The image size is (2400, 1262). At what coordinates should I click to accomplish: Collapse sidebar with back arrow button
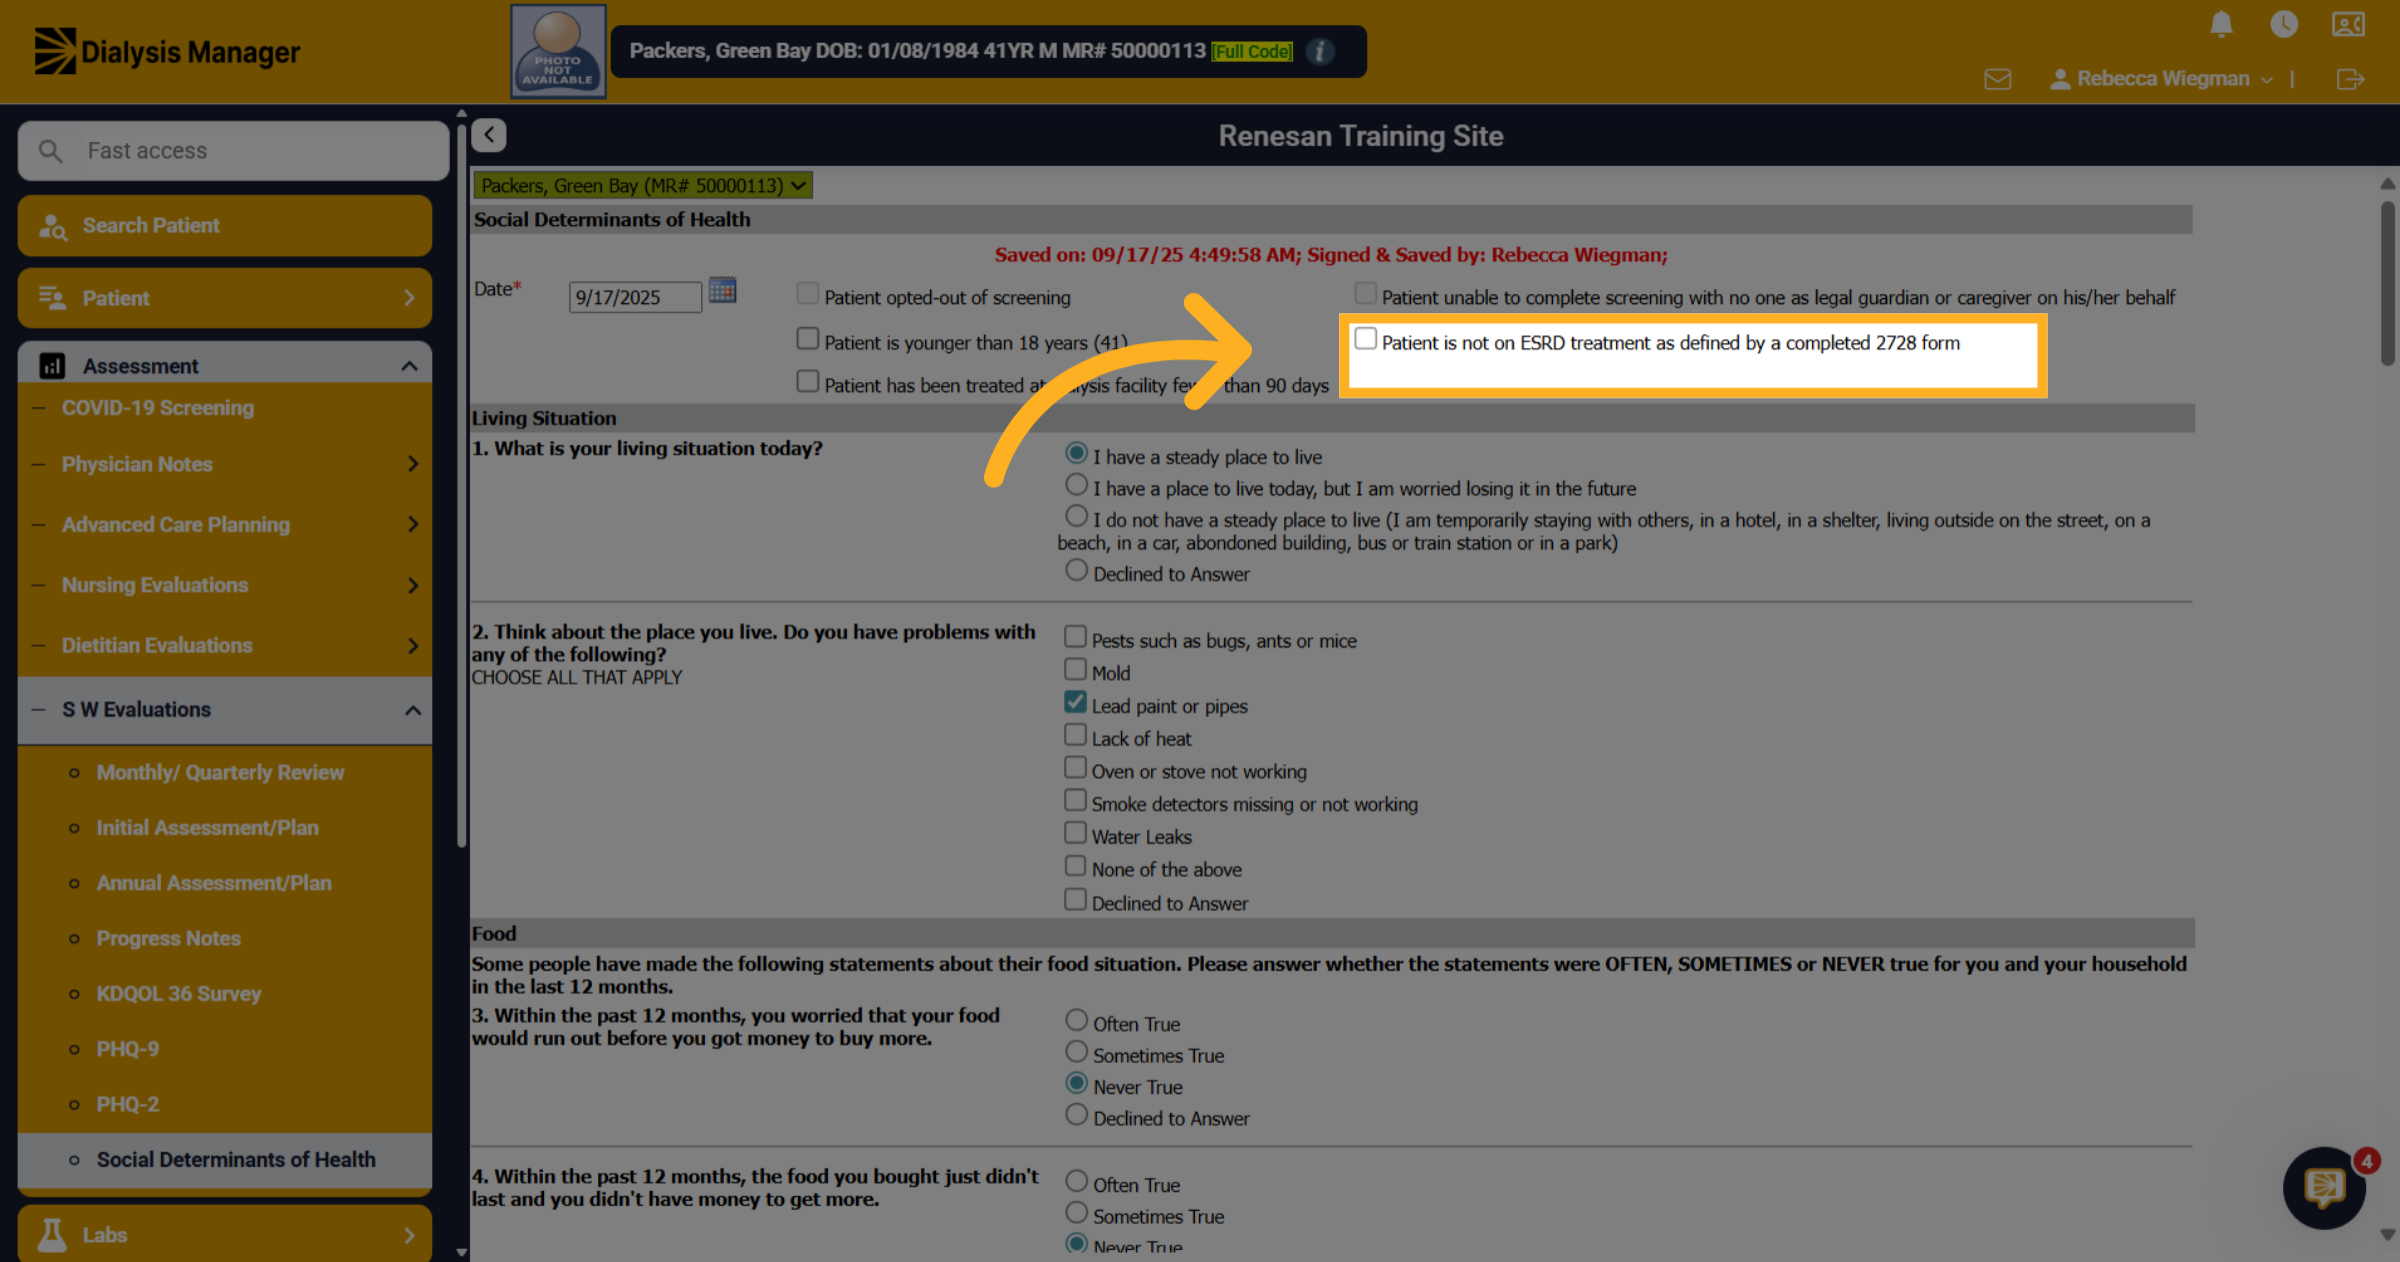[x=489, y=135]
